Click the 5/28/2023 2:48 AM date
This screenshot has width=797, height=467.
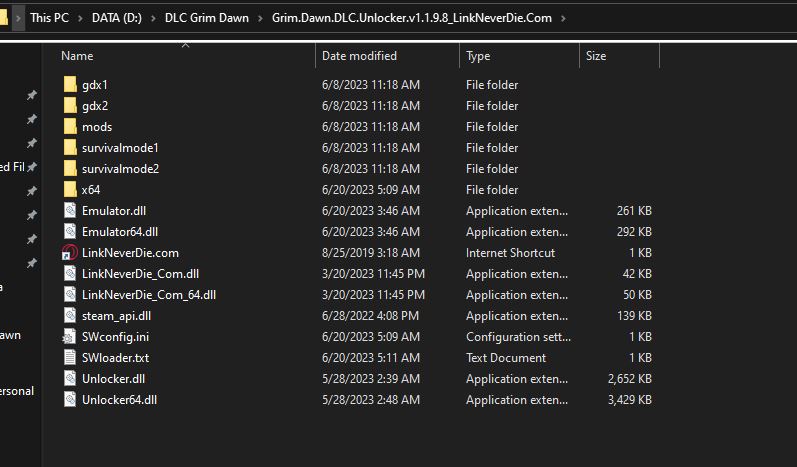(371, 399)
